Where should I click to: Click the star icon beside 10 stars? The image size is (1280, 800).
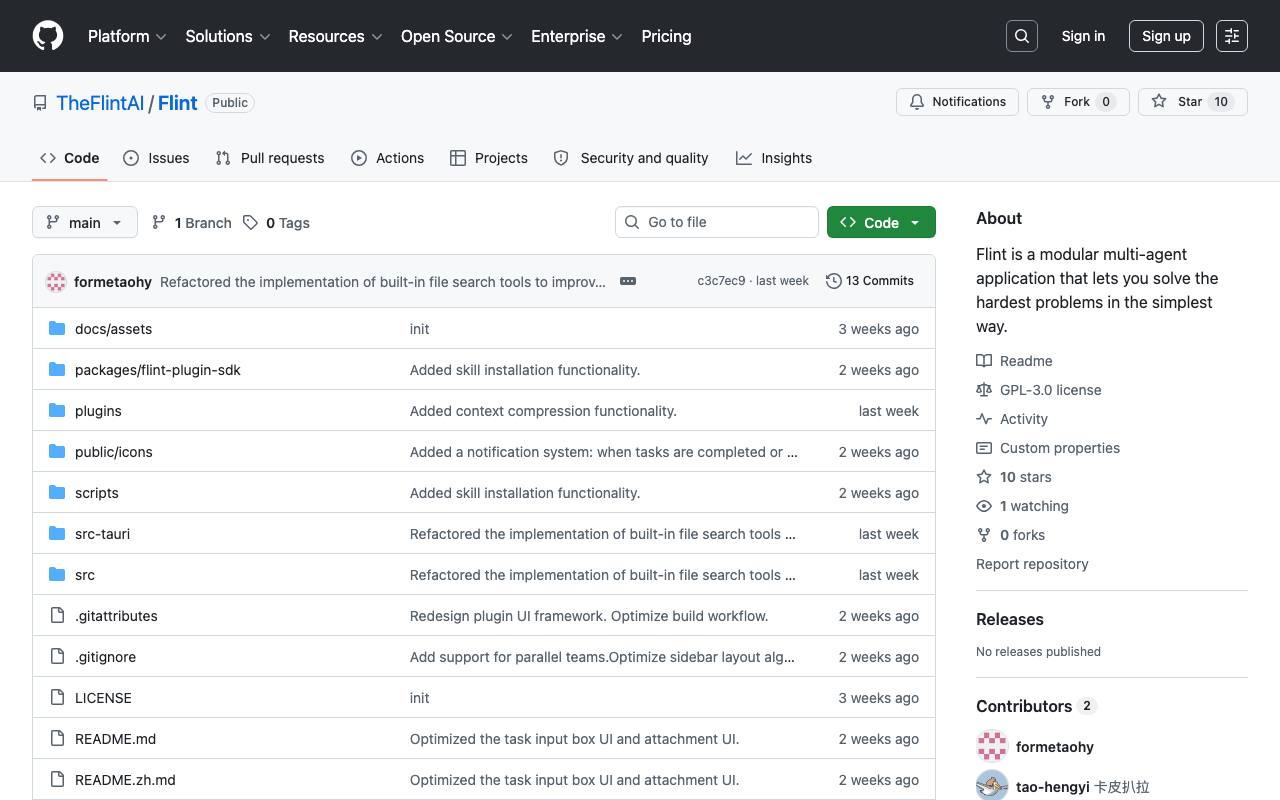pyautogui.click(x=984, y=477)
